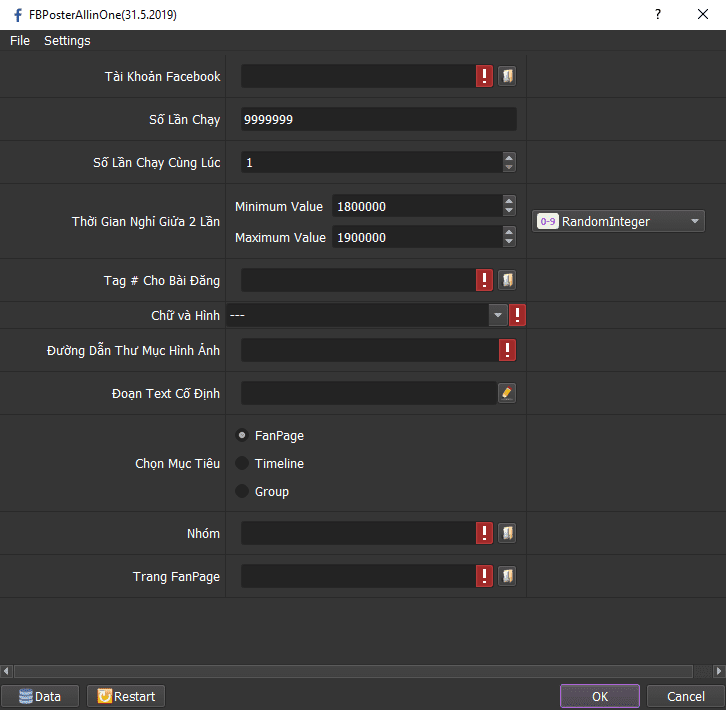
Task: Click the Restart button
Action: (126, 696)
